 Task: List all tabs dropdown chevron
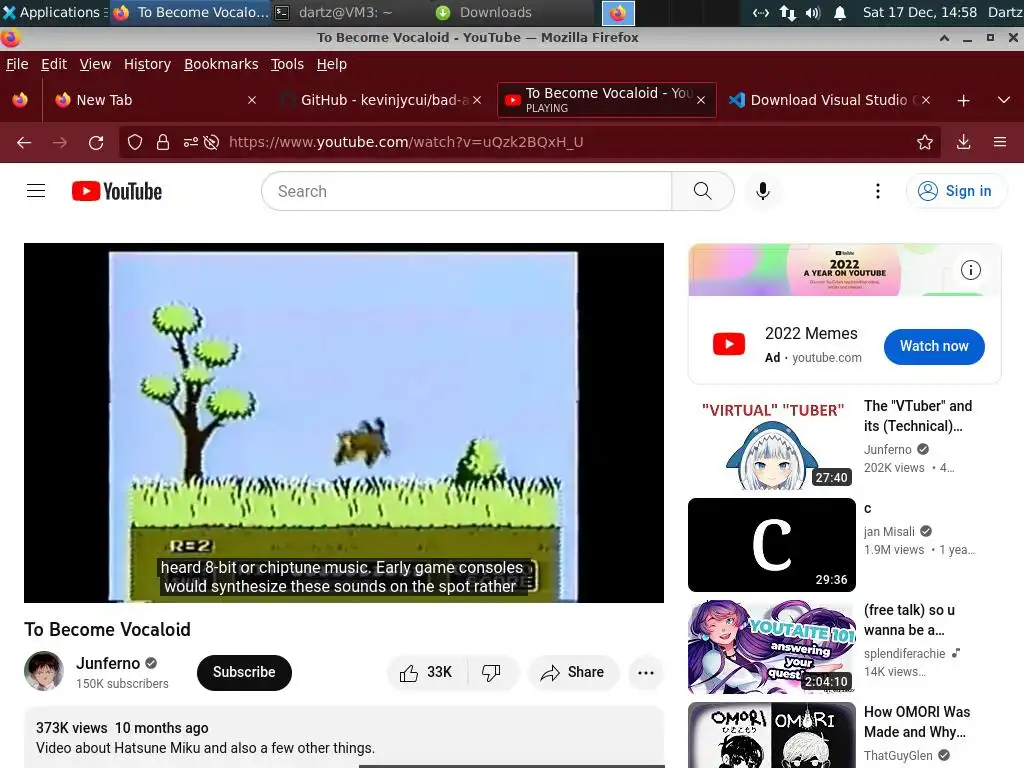point(1004,101)
